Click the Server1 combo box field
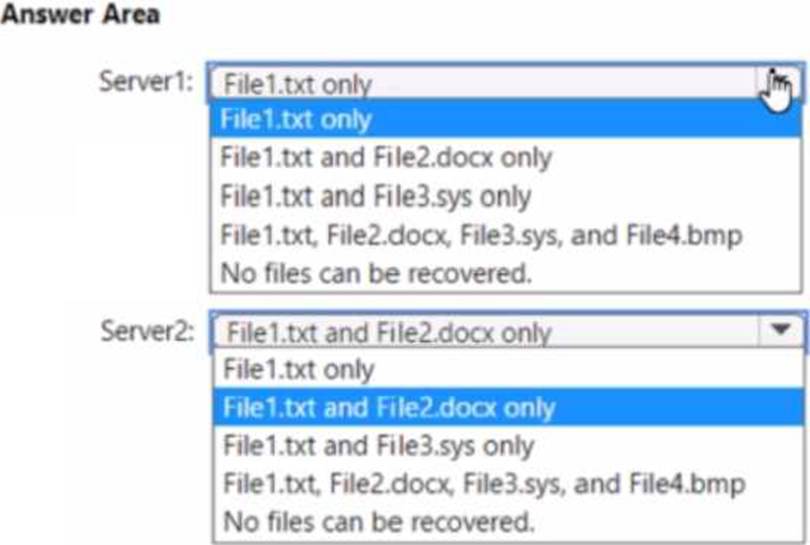 506,83
